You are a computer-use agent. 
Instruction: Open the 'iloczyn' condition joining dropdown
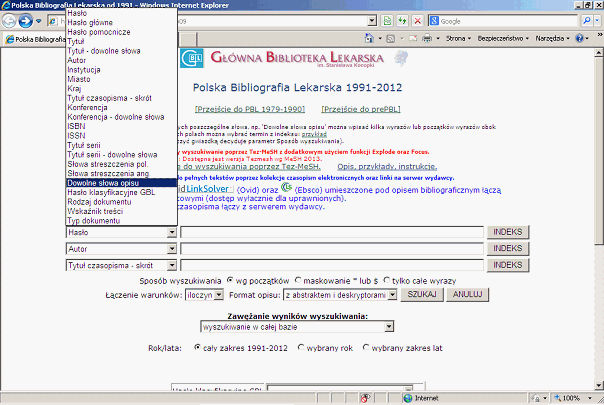pyautogui.click(x=218, y=295)
